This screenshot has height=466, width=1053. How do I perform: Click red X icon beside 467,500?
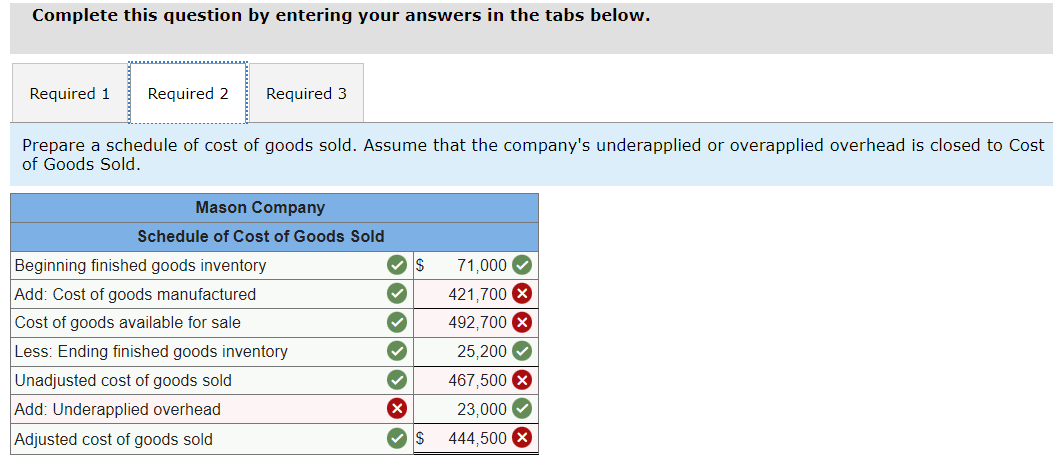click(522, 381)
